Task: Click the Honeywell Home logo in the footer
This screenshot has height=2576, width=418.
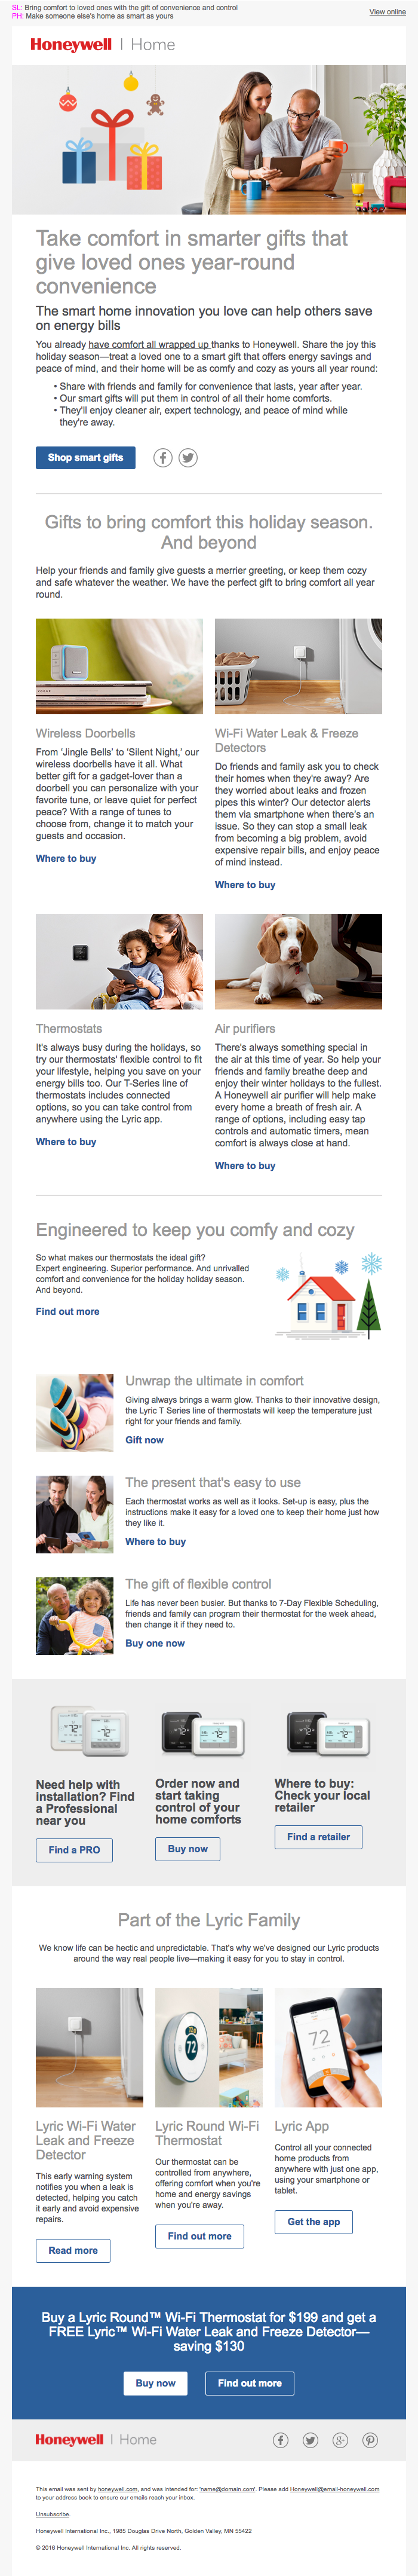Action: point(96,2440)
